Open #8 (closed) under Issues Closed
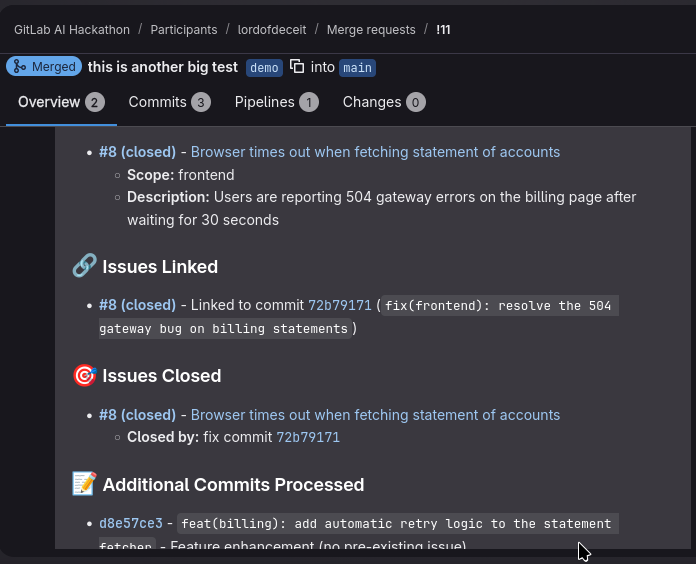696x564 pixels. pyautogui.click(x=137, y=414)
